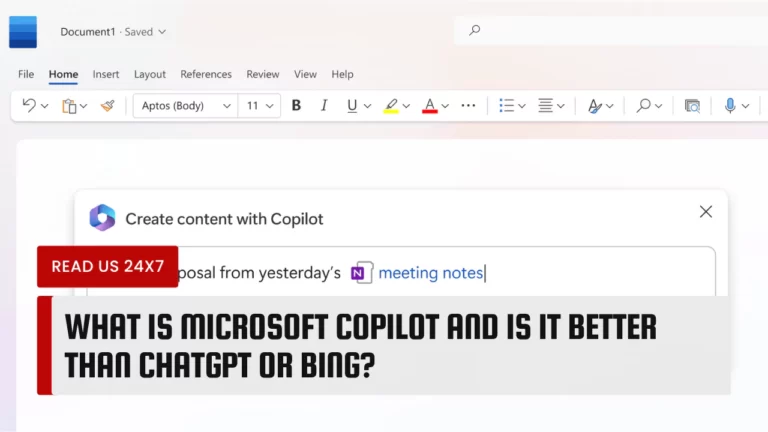Click the search magnifier icon in search bar
768x432 pixels.
474,30
